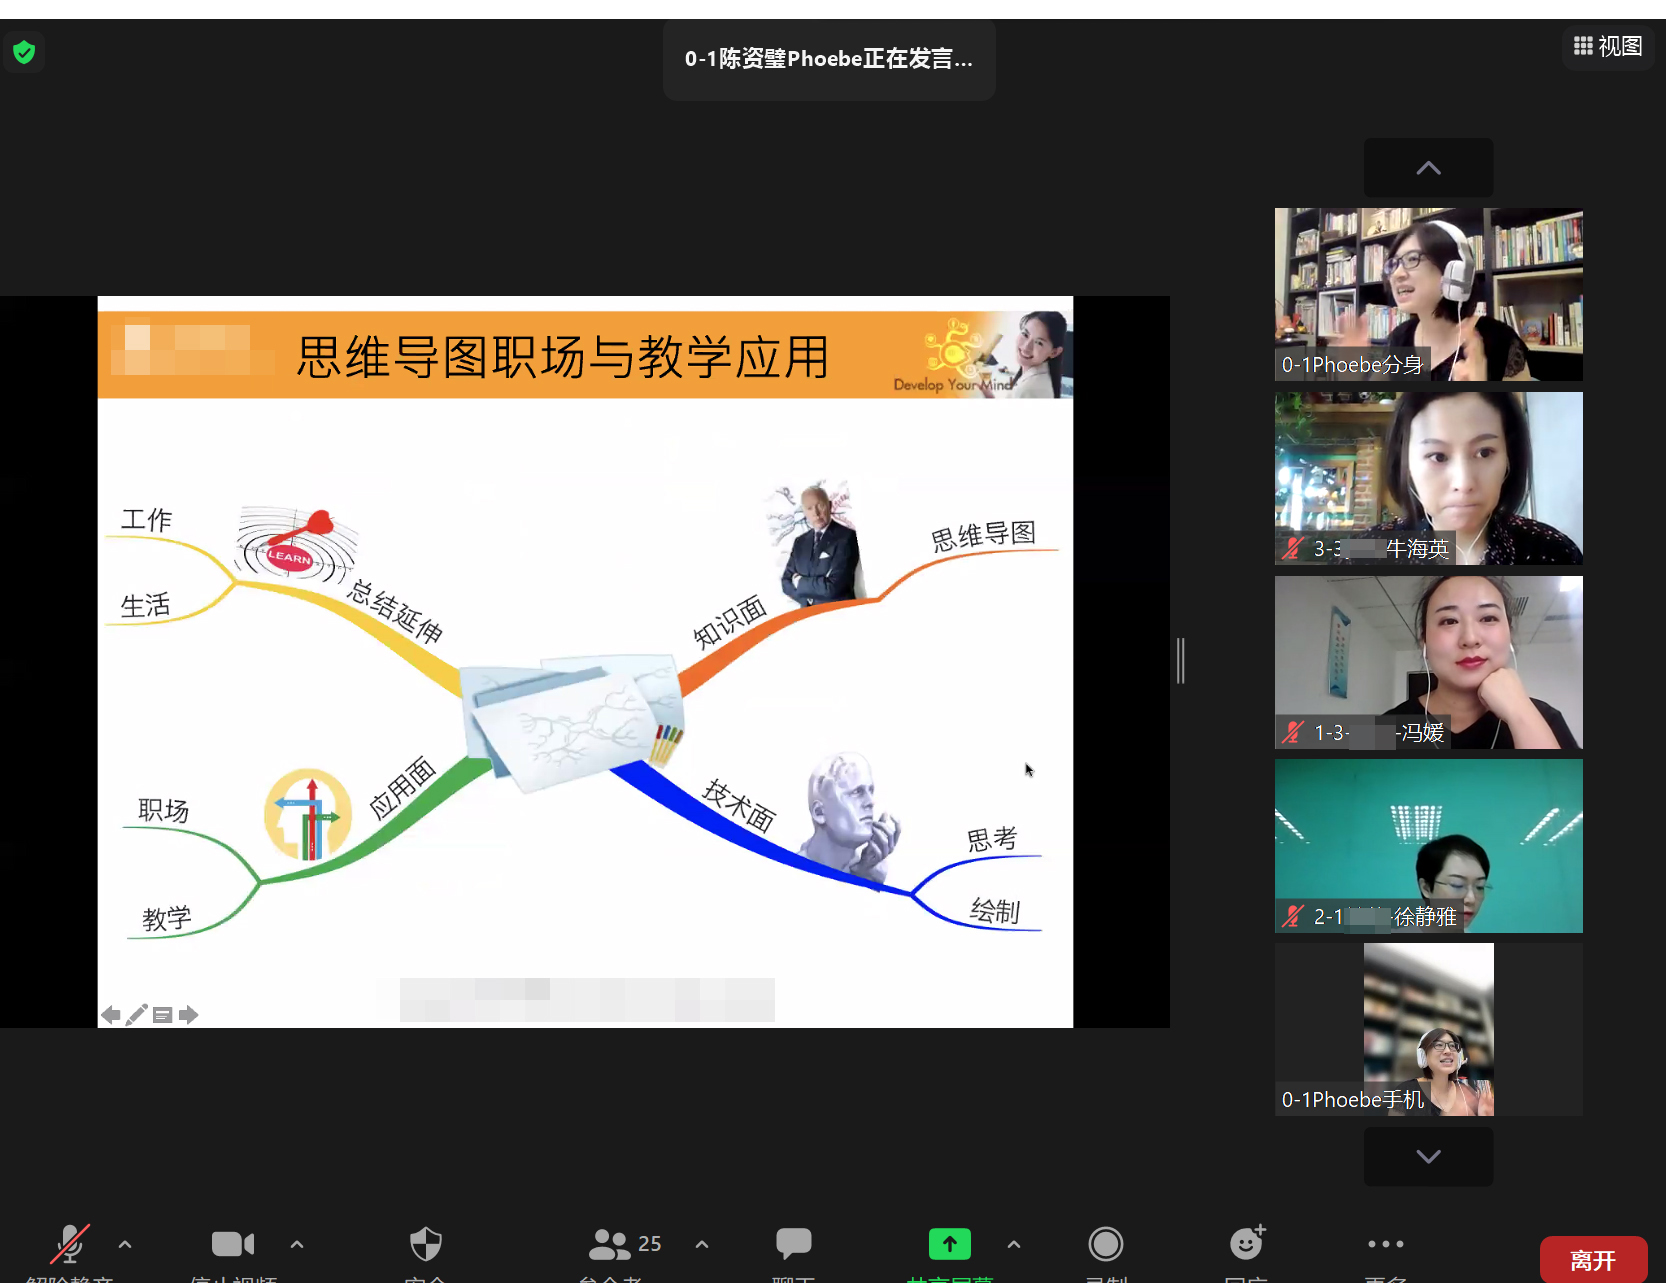1666x1283 pixels.
Task: Click the red 离开 leave button
Action: pos(1593,1260)
